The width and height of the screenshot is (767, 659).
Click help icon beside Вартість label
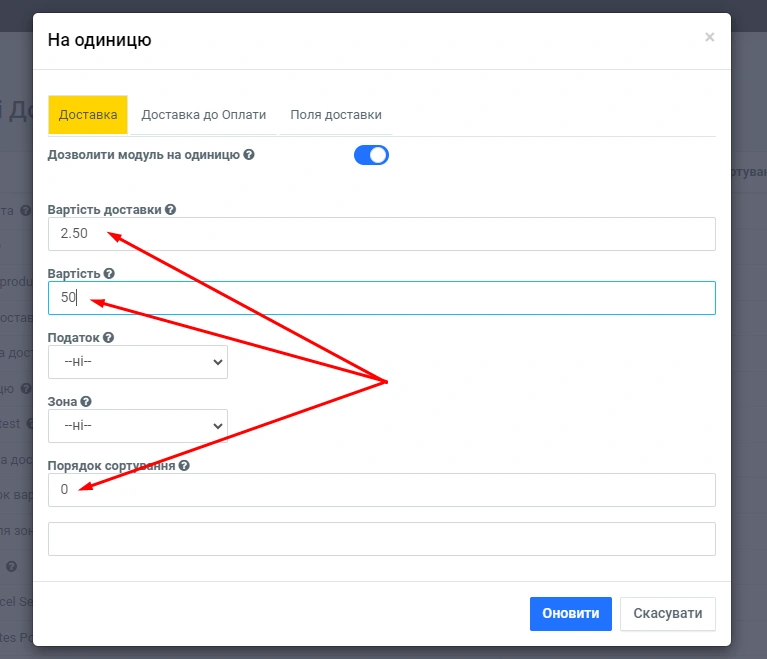point(109,273)
